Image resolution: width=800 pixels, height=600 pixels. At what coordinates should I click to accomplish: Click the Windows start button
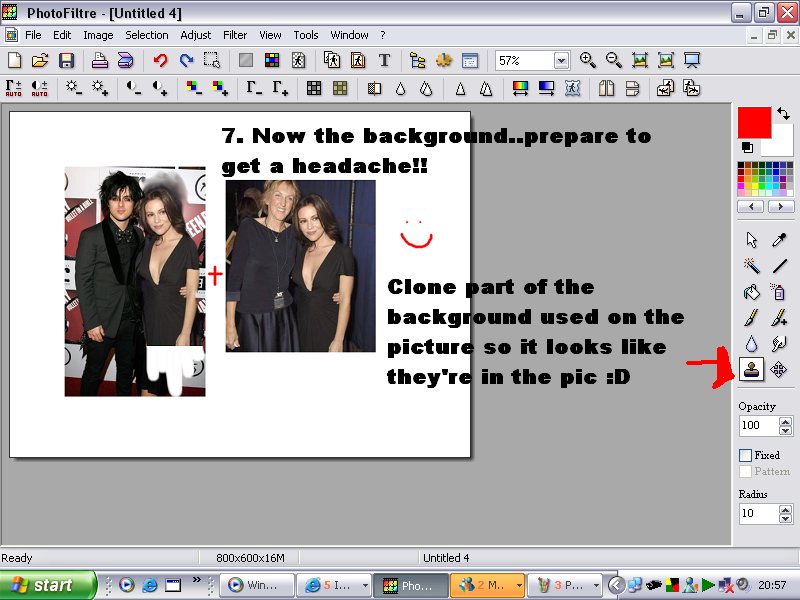48,585
